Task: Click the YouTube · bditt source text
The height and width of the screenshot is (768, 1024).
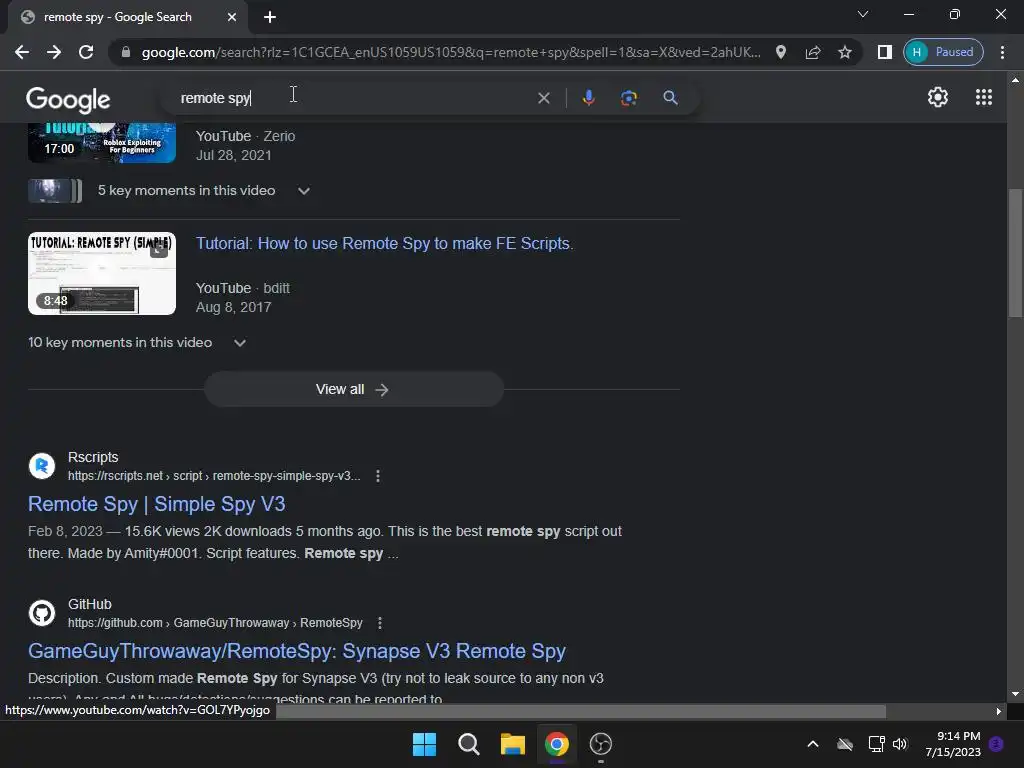Action: [243, 289]
